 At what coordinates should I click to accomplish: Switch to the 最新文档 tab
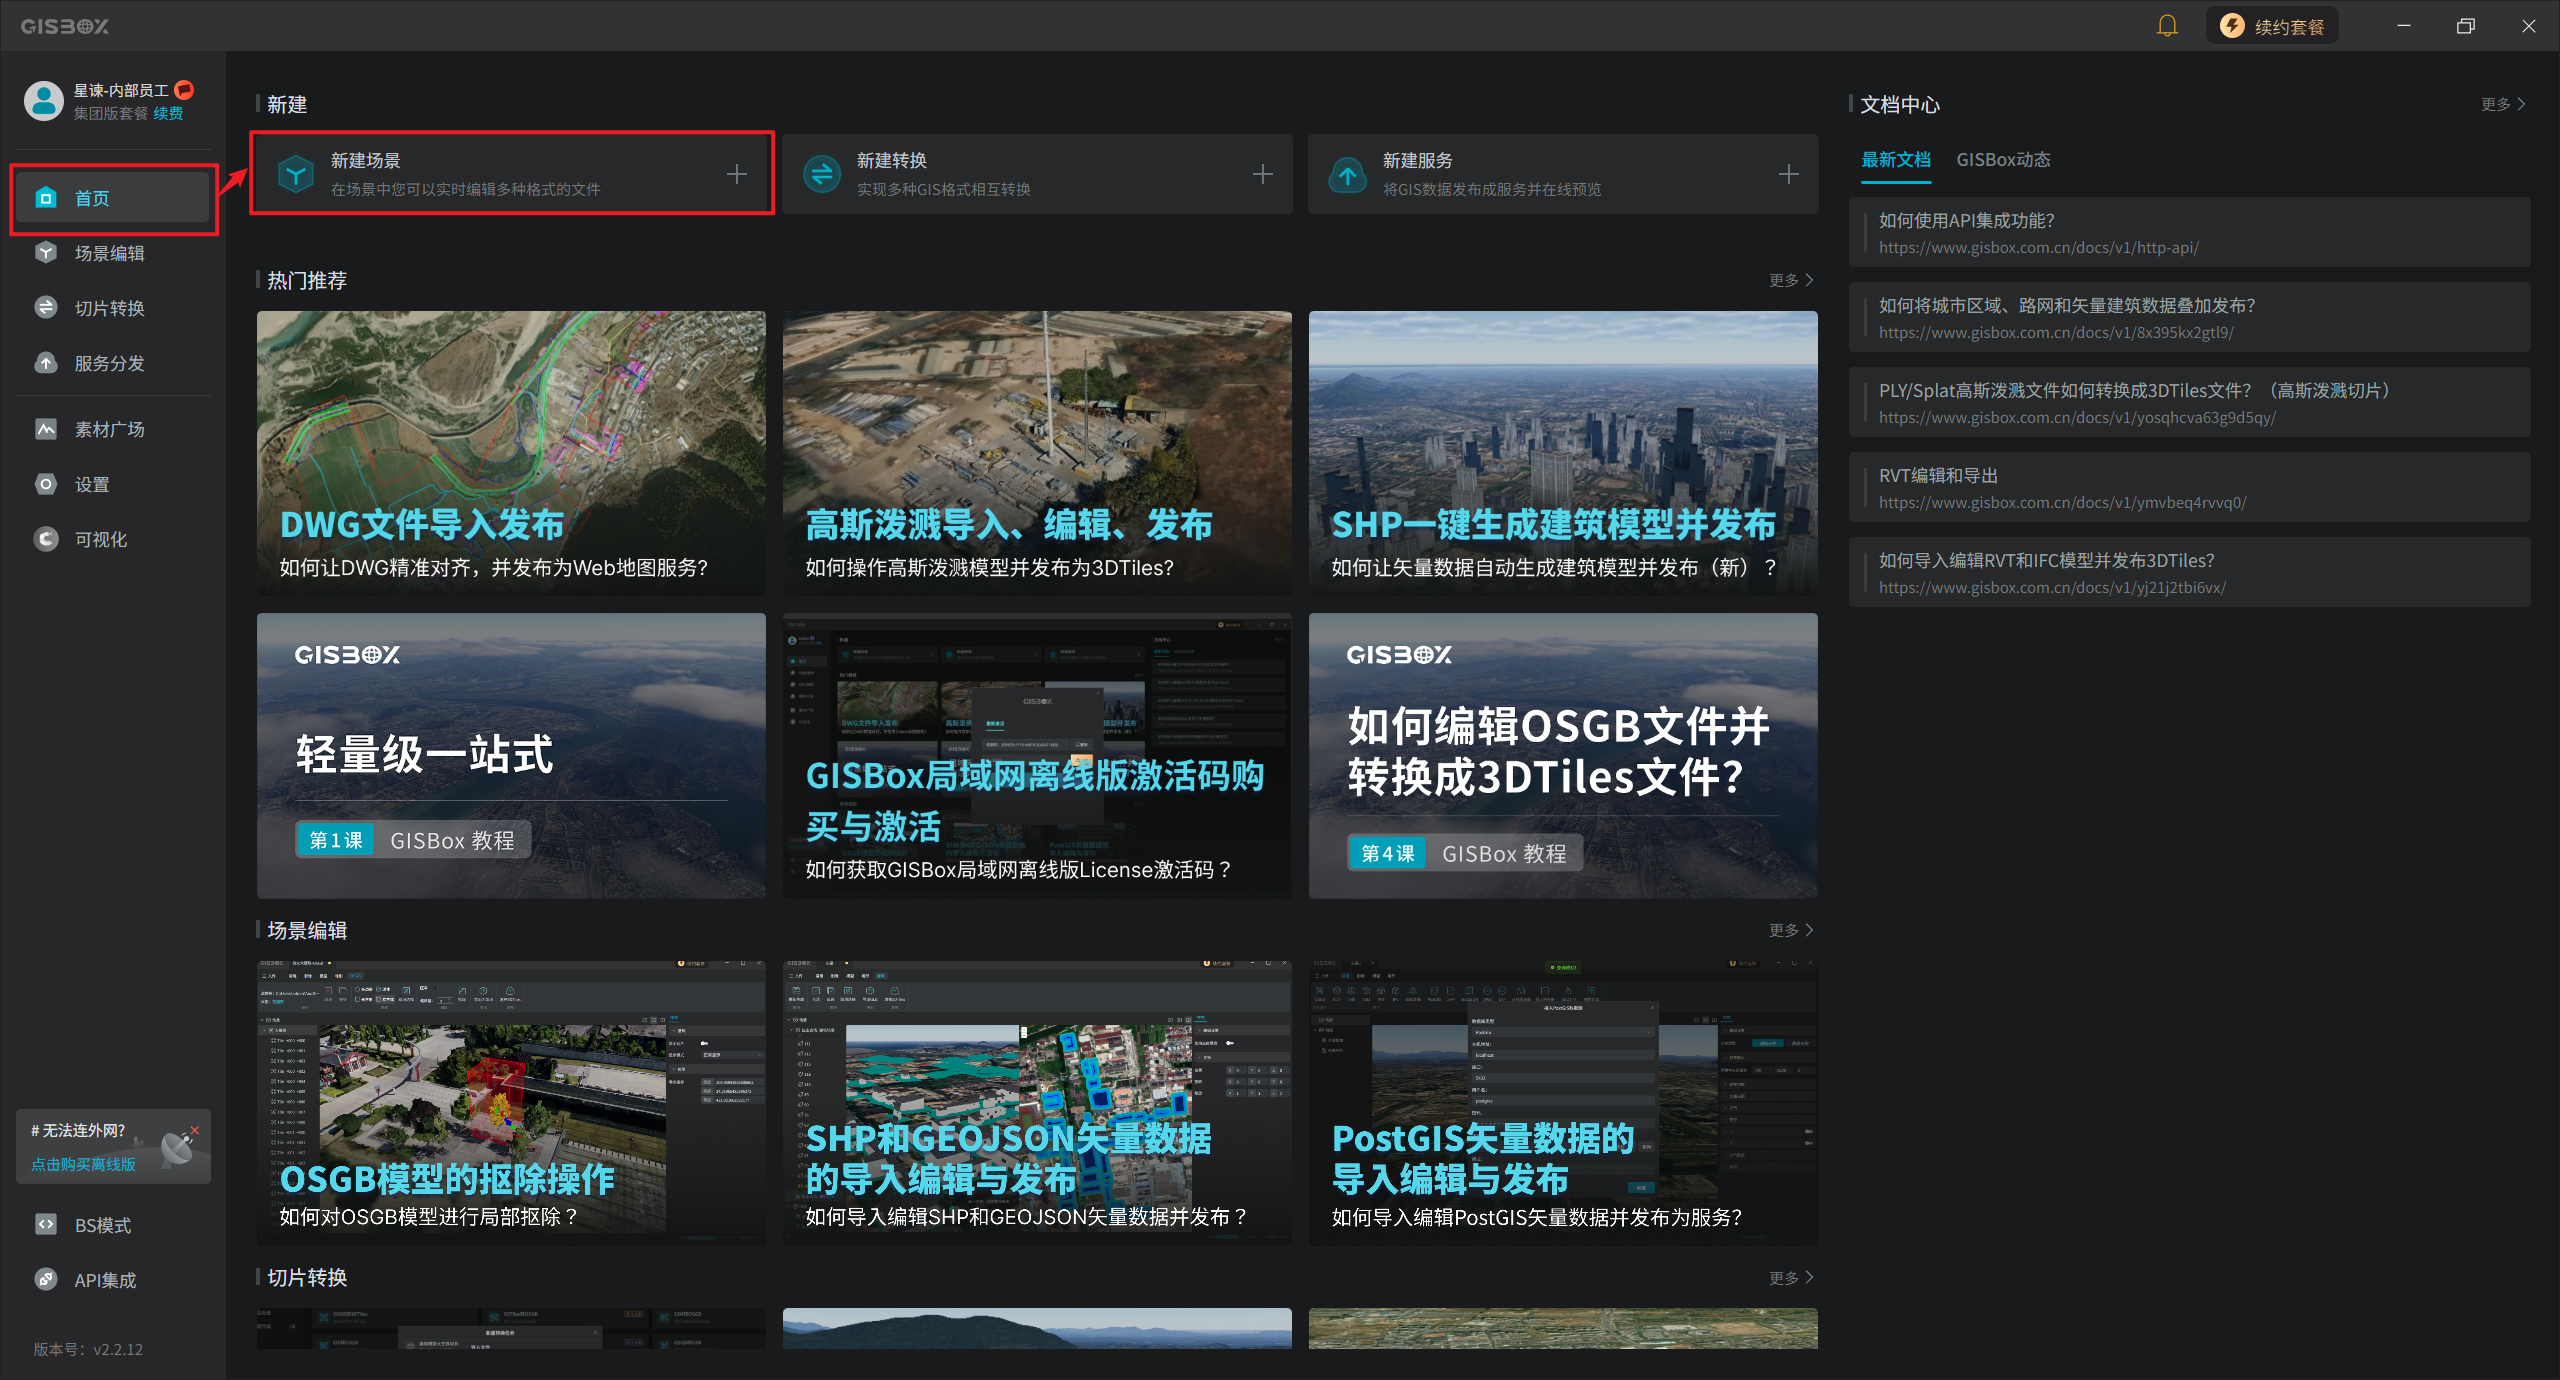click(x=1896, y=160)
